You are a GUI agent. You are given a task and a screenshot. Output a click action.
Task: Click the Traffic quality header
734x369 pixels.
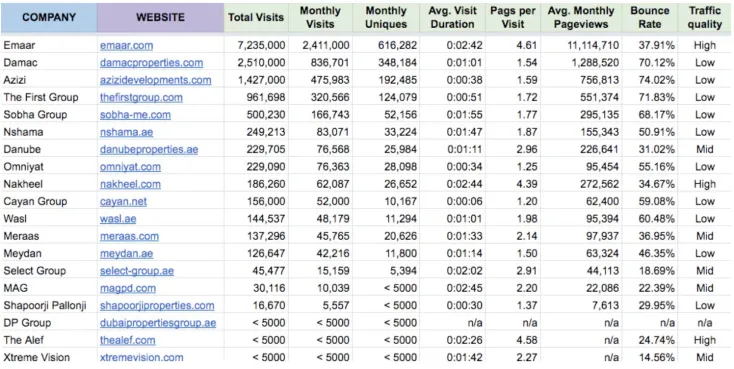point(705,17)
